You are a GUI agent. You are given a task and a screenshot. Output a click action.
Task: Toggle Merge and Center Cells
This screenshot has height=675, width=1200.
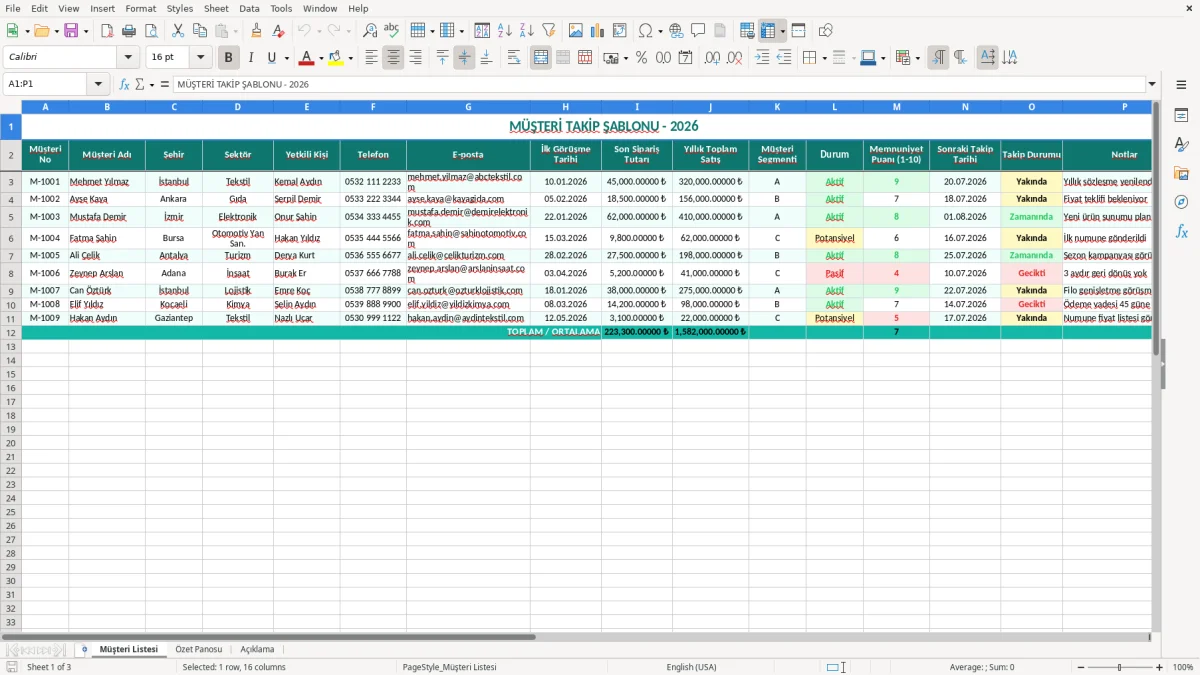pyautogui.click(x=541, y=58)
